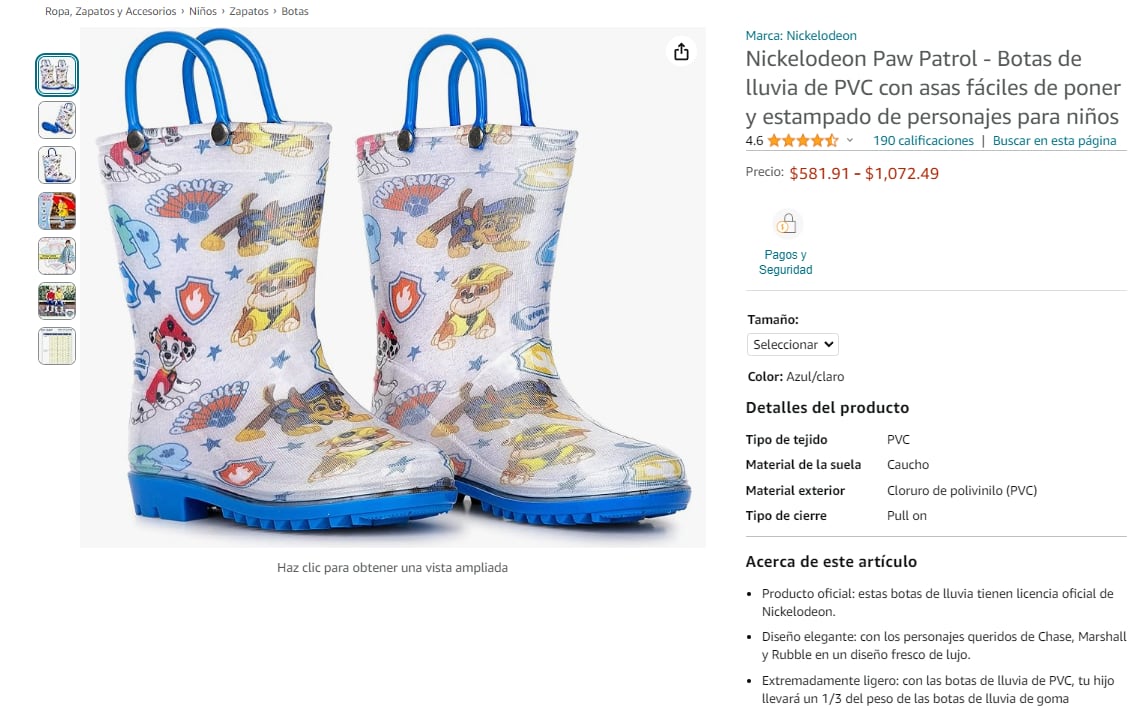Open the red umbrella lifestyle thumbnail

click(x=57, y=211)
